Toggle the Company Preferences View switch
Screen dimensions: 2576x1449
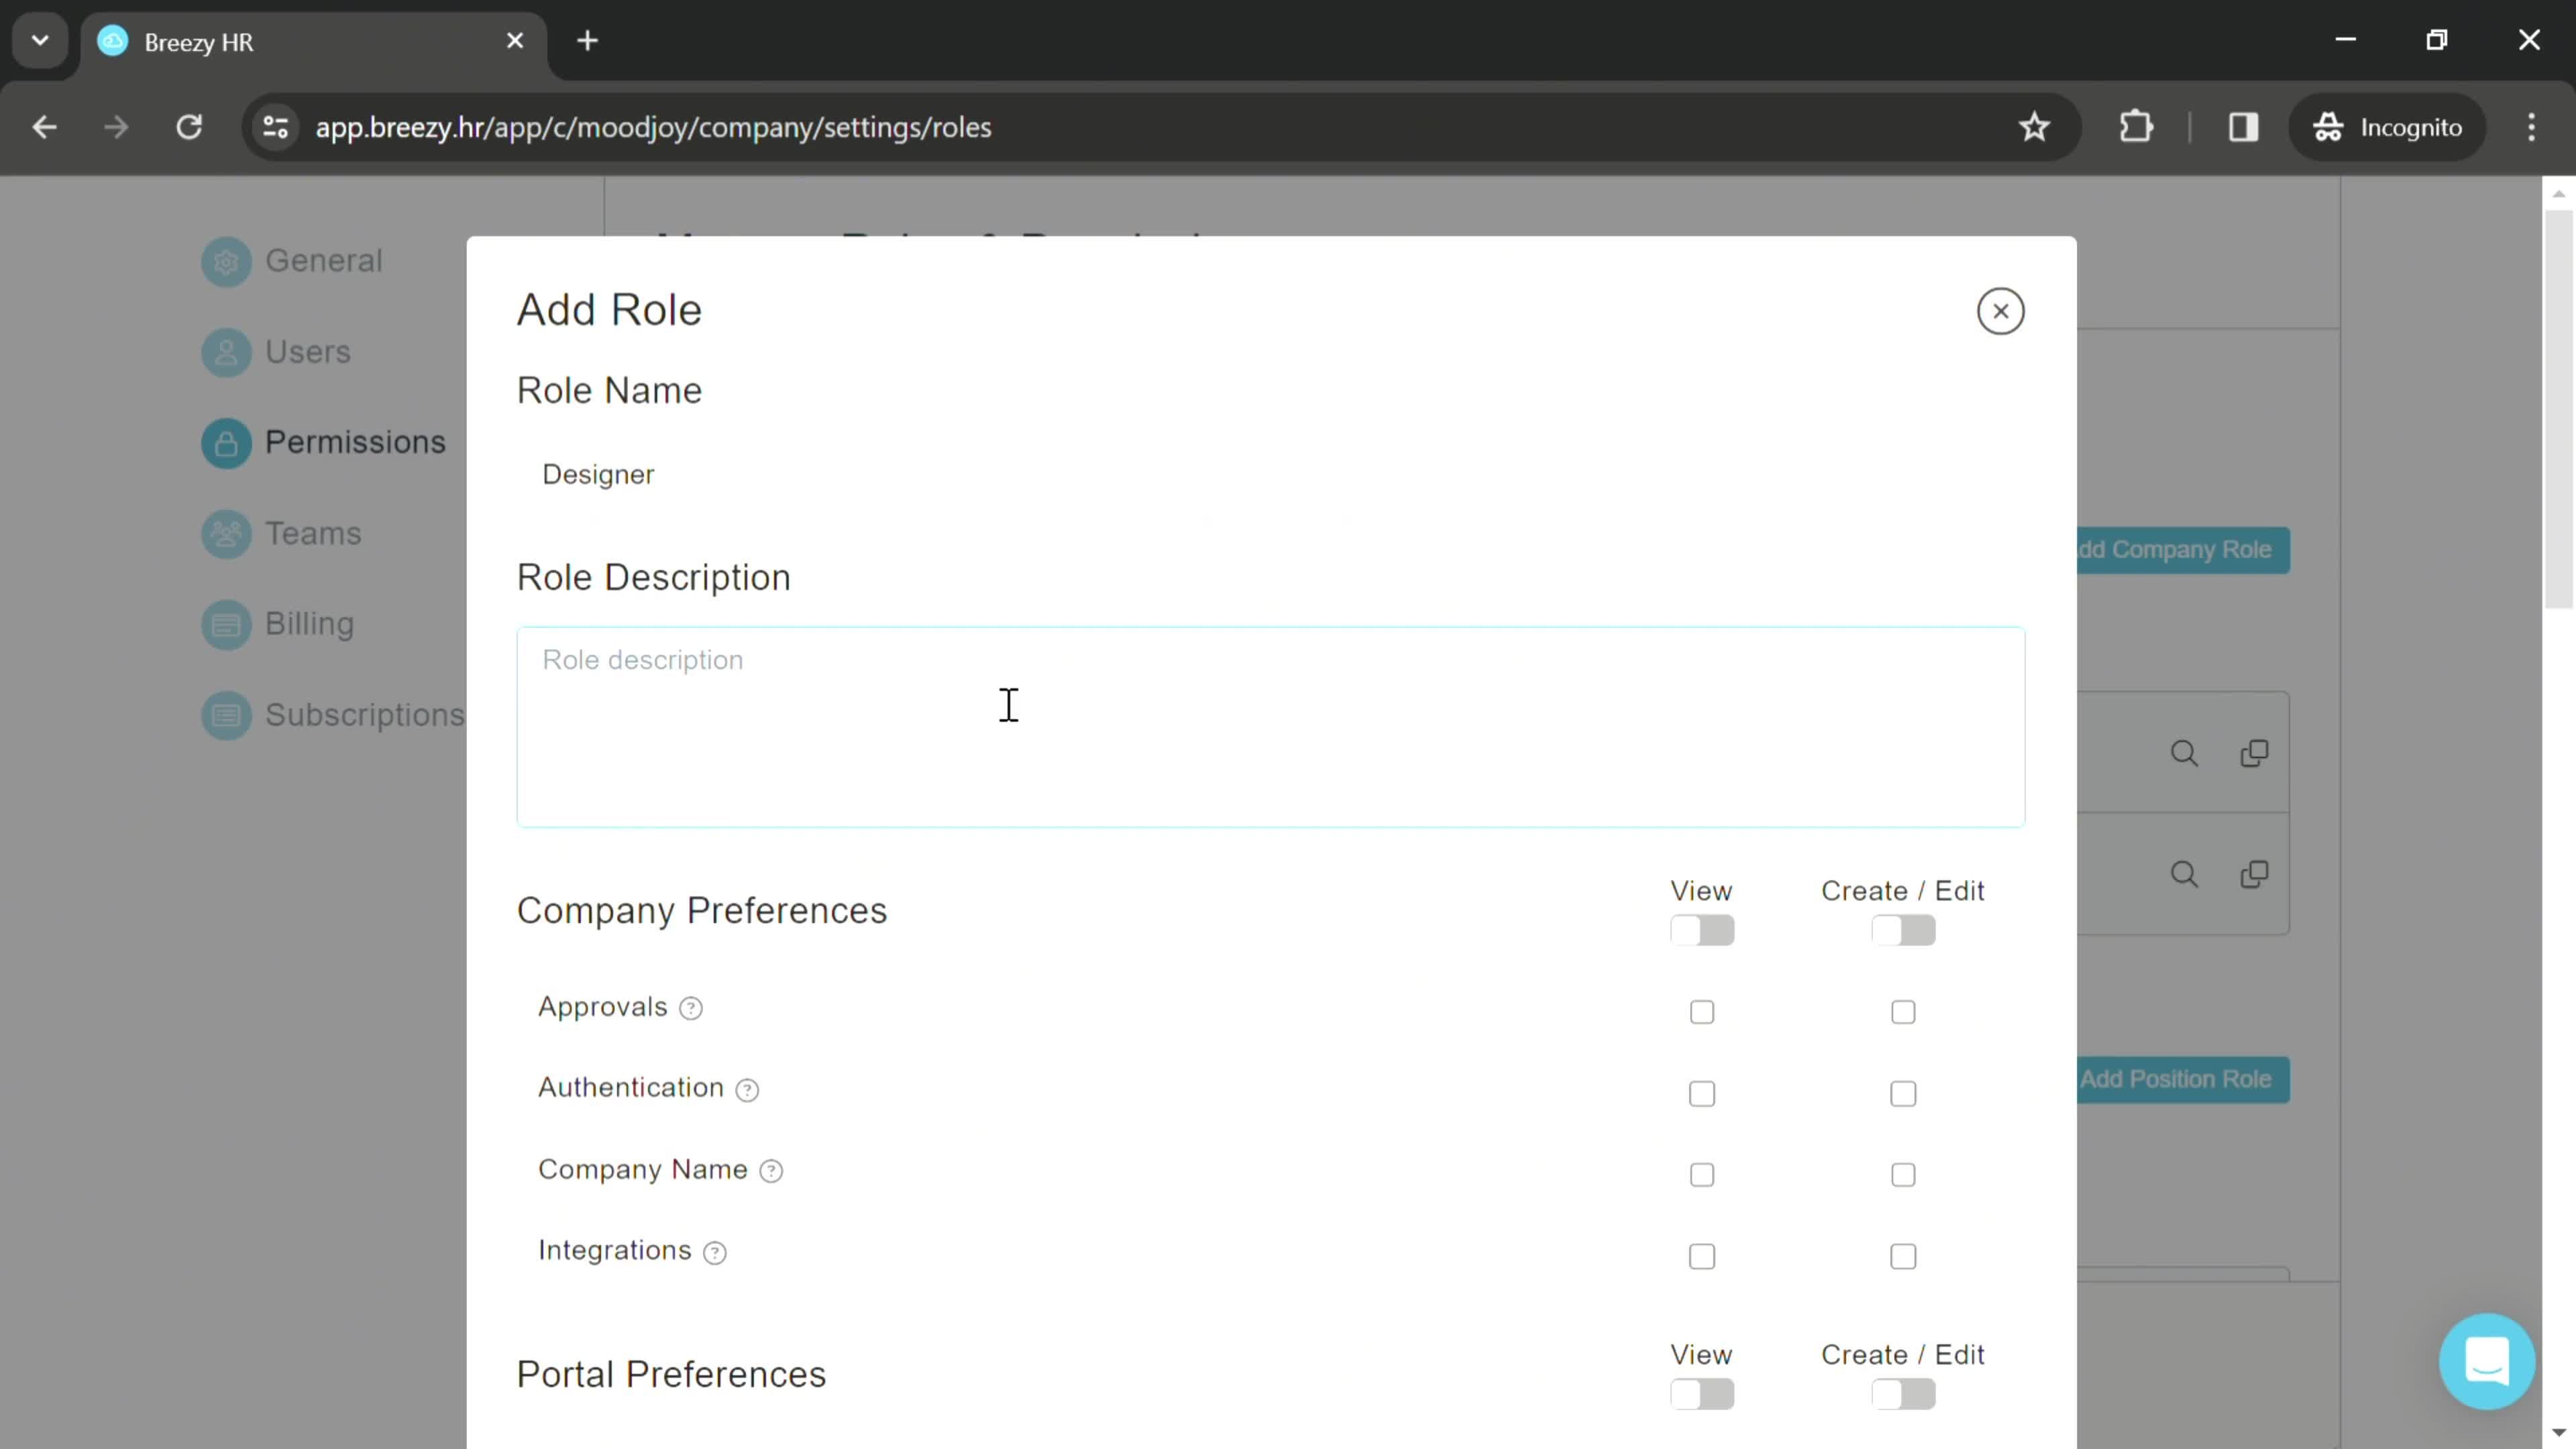1702,929
